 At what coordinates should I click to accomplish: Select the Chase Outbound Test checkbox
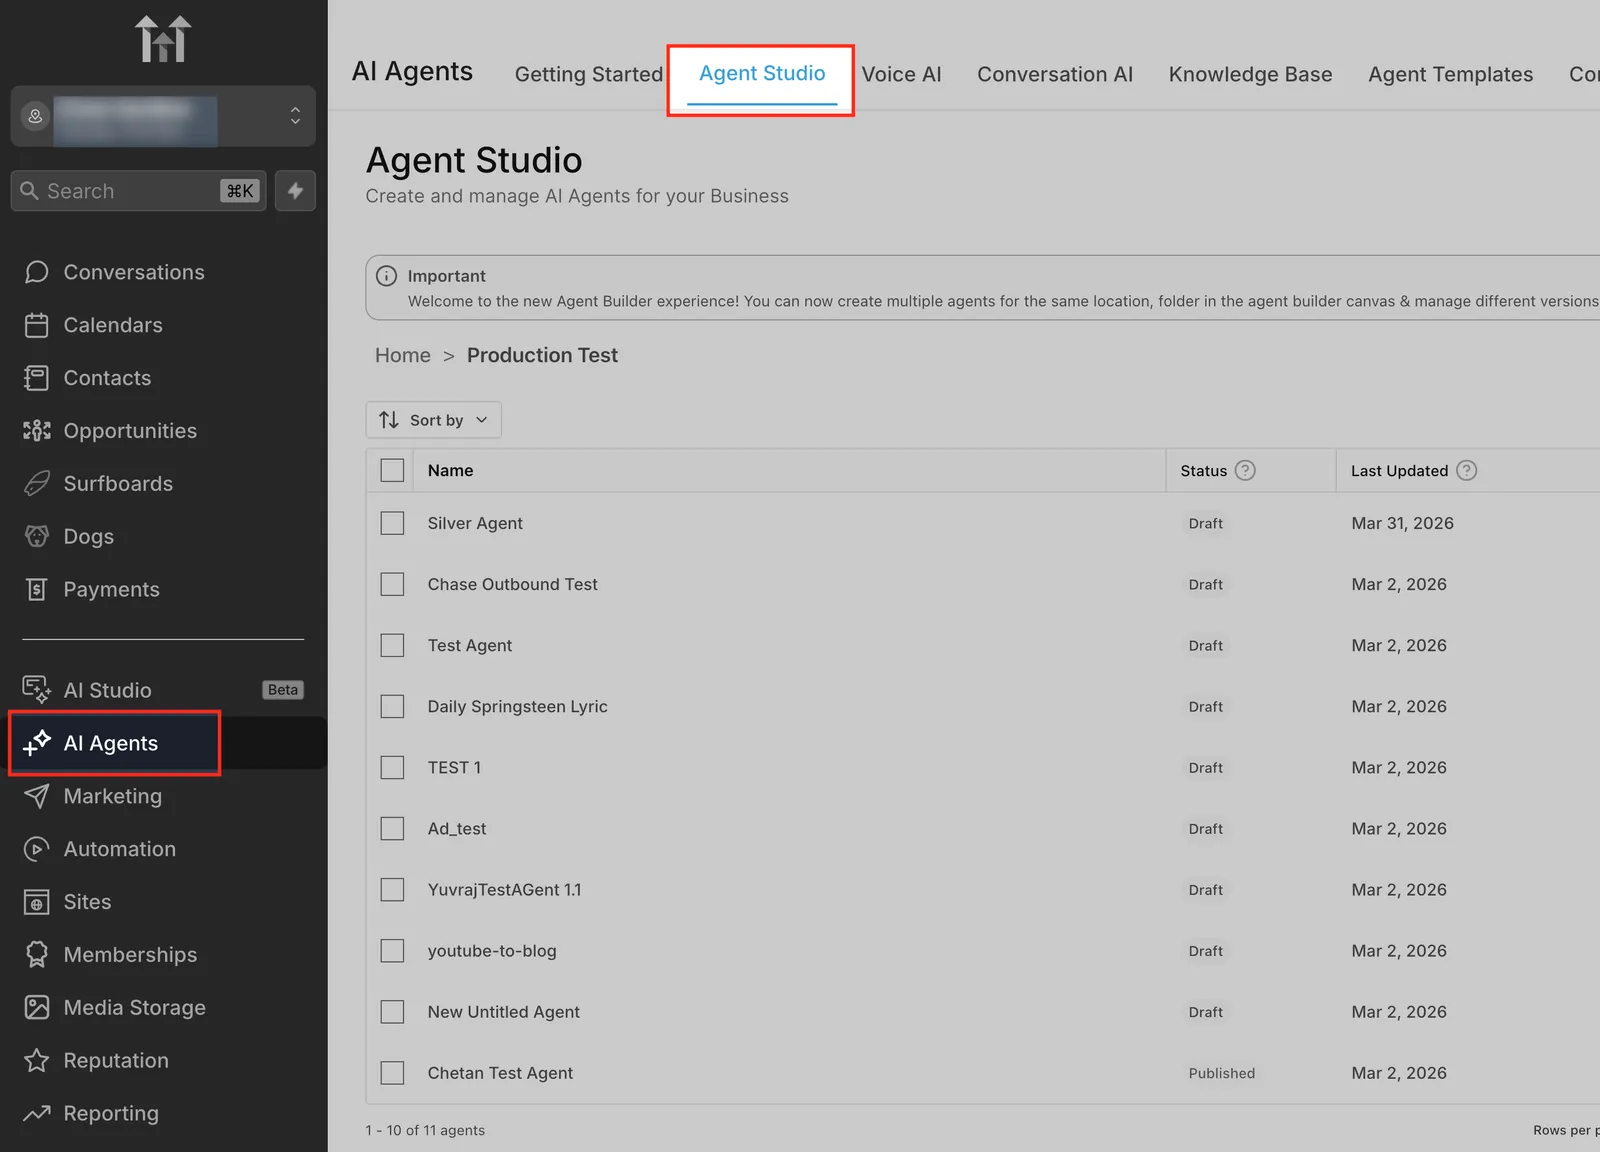tap(392, 584)
